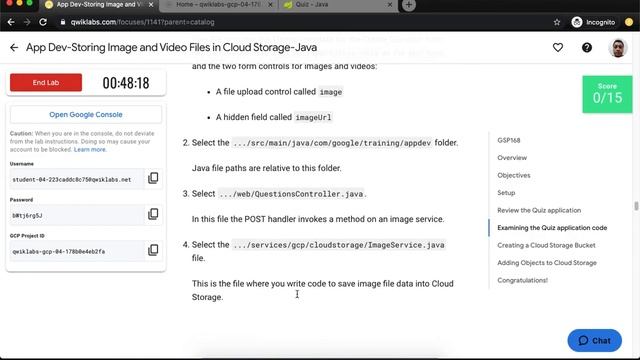This screenshot has height=360, width=640.
Task: Click the lab title heading text
Action: coord(171,48)
